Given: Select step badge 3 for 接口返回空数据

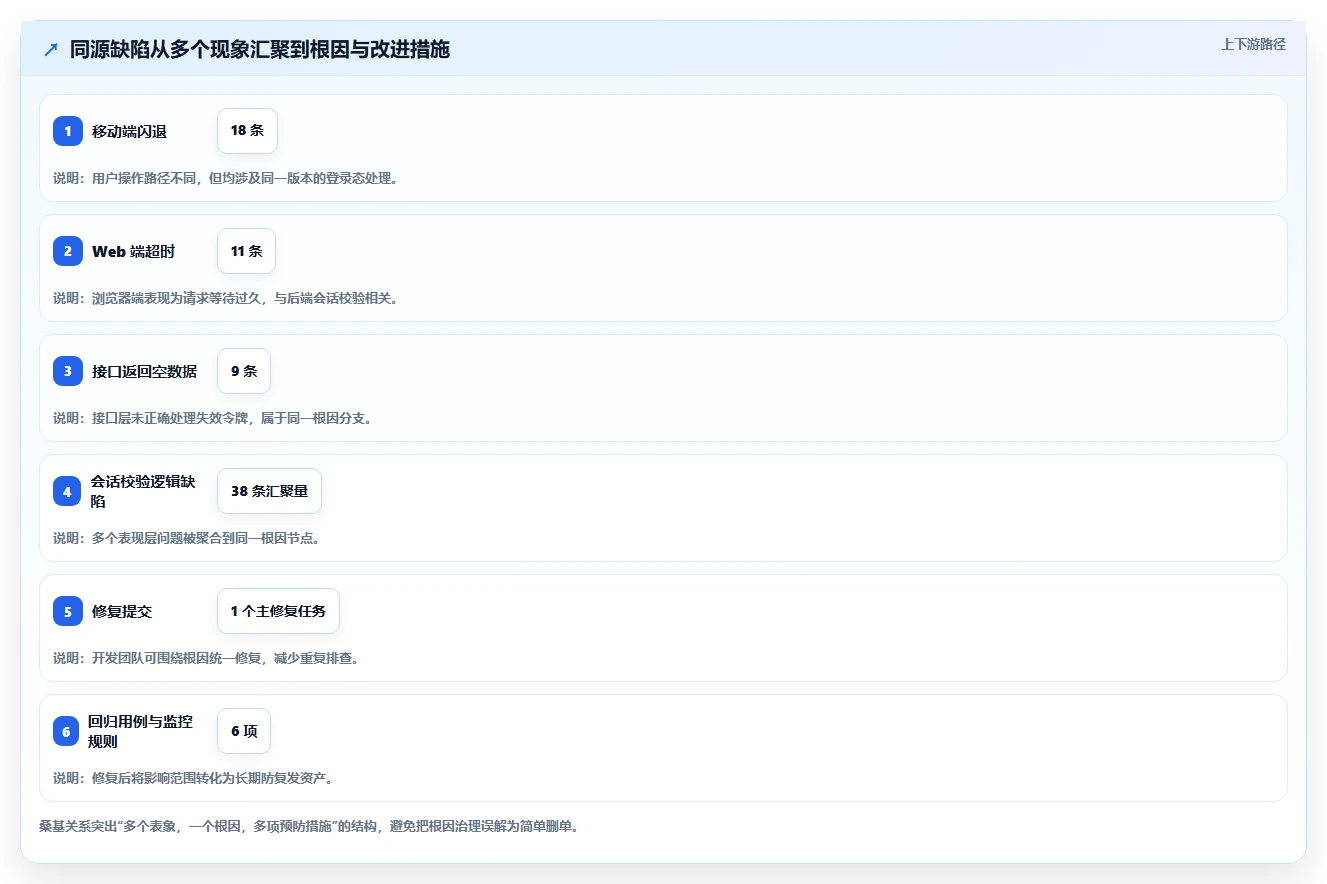Looking at the screenshot, I should [x=68, y=371].
